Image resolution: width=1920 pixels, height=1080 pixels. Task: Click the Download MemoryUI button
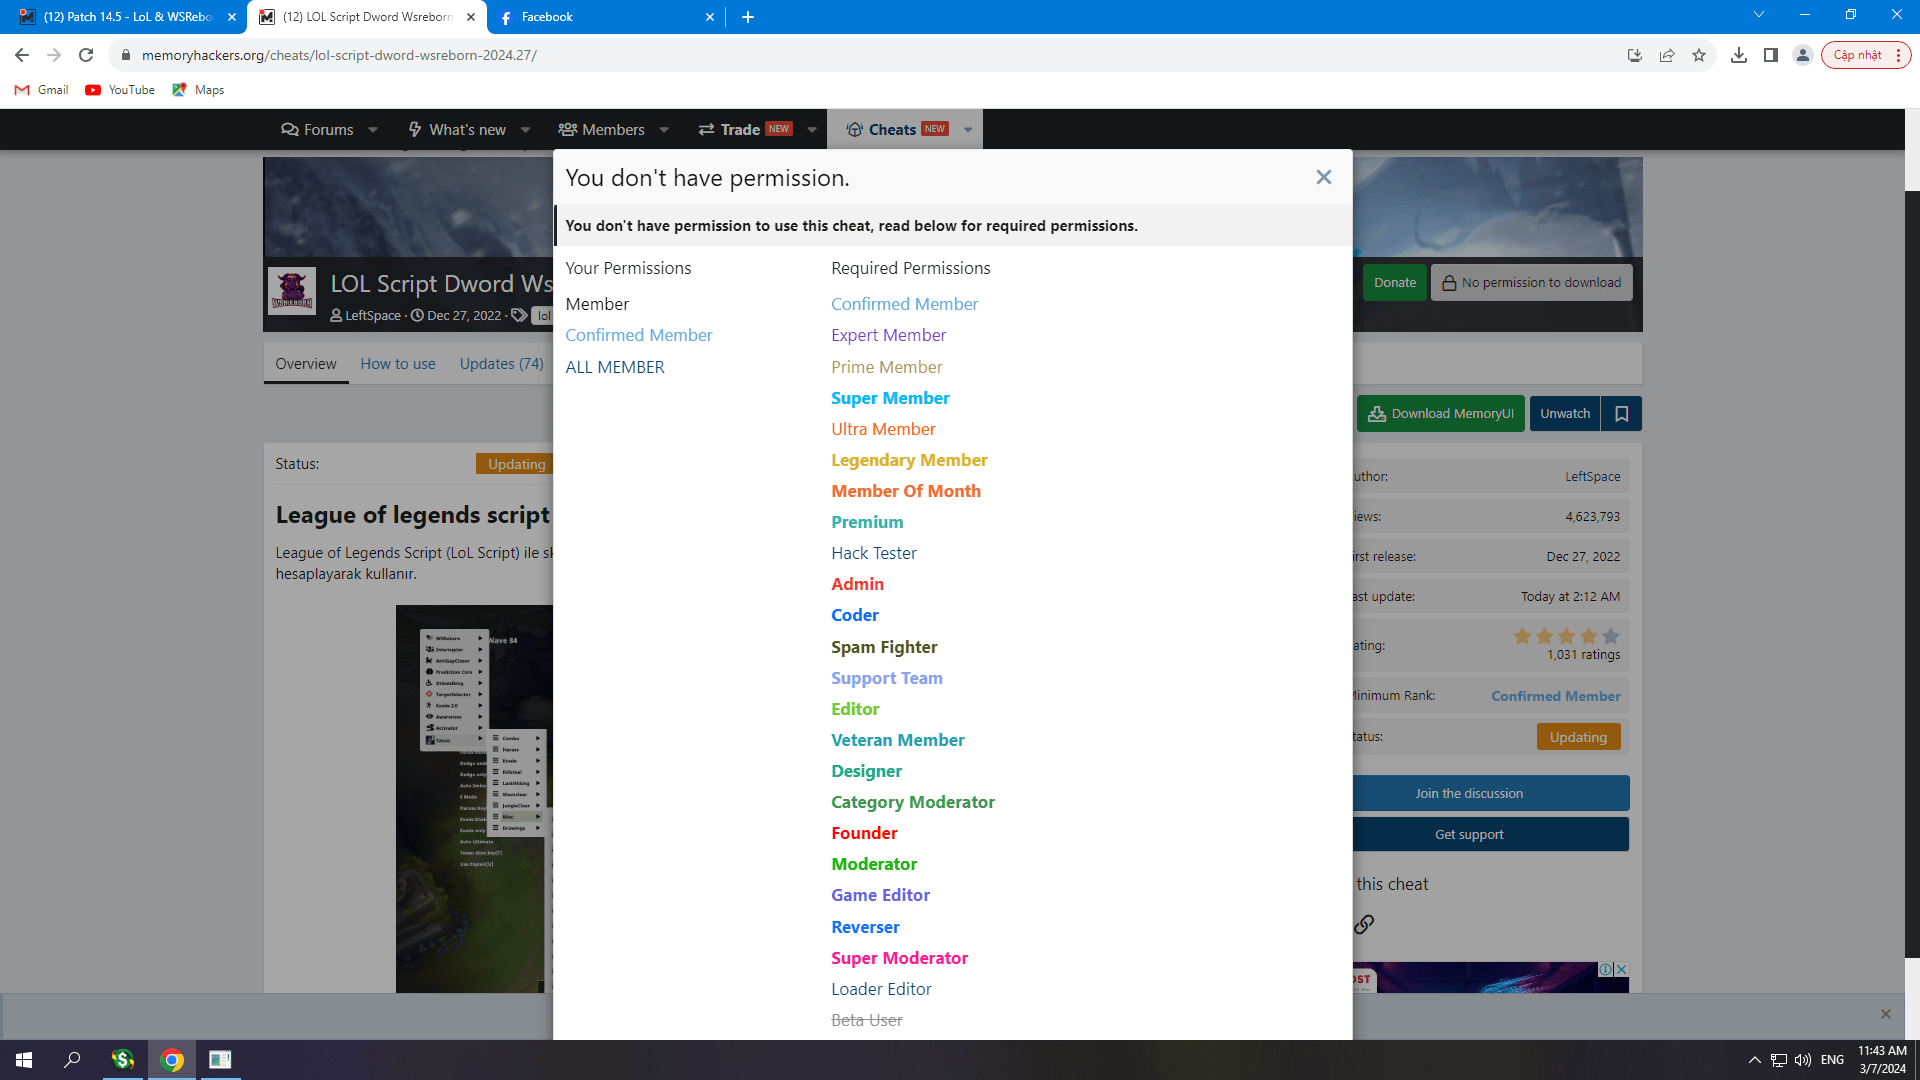(x=1441, y=414)
